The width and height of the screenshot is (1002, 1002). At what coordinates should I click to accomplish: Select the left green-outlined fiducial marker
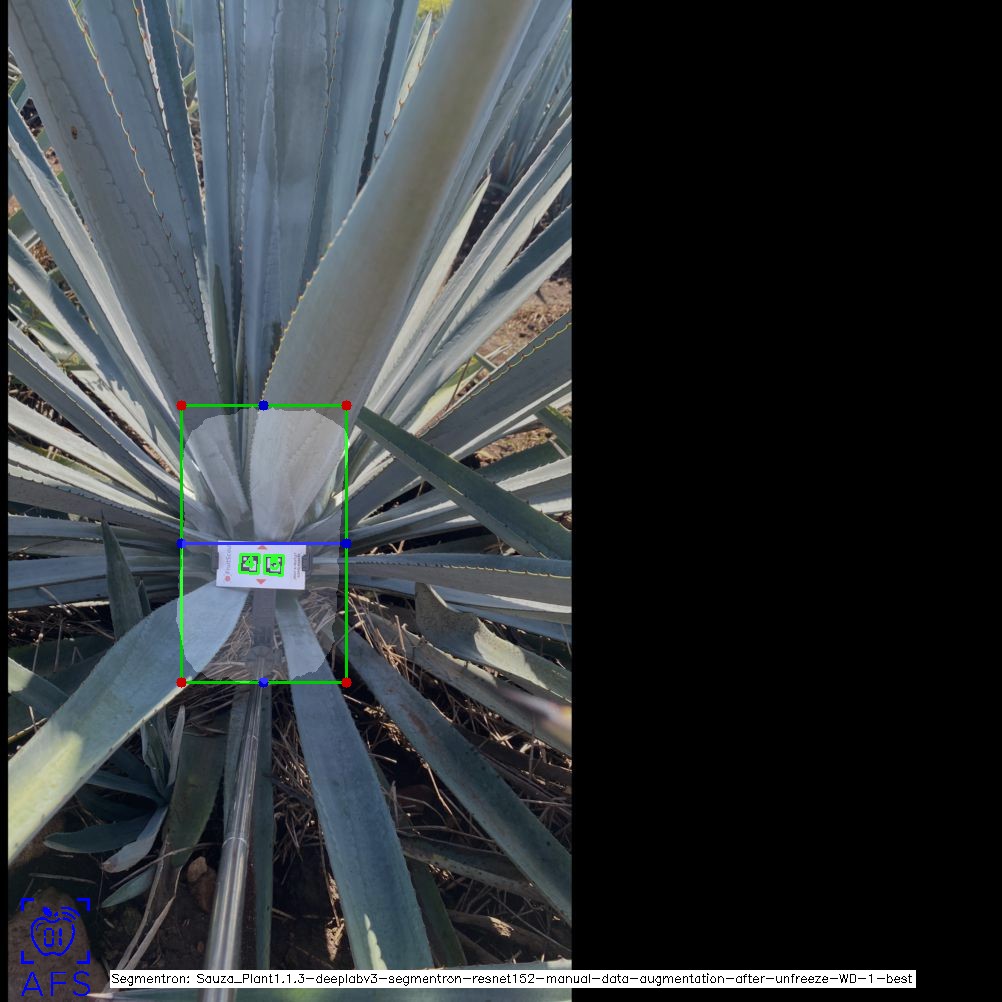point(249,565)
